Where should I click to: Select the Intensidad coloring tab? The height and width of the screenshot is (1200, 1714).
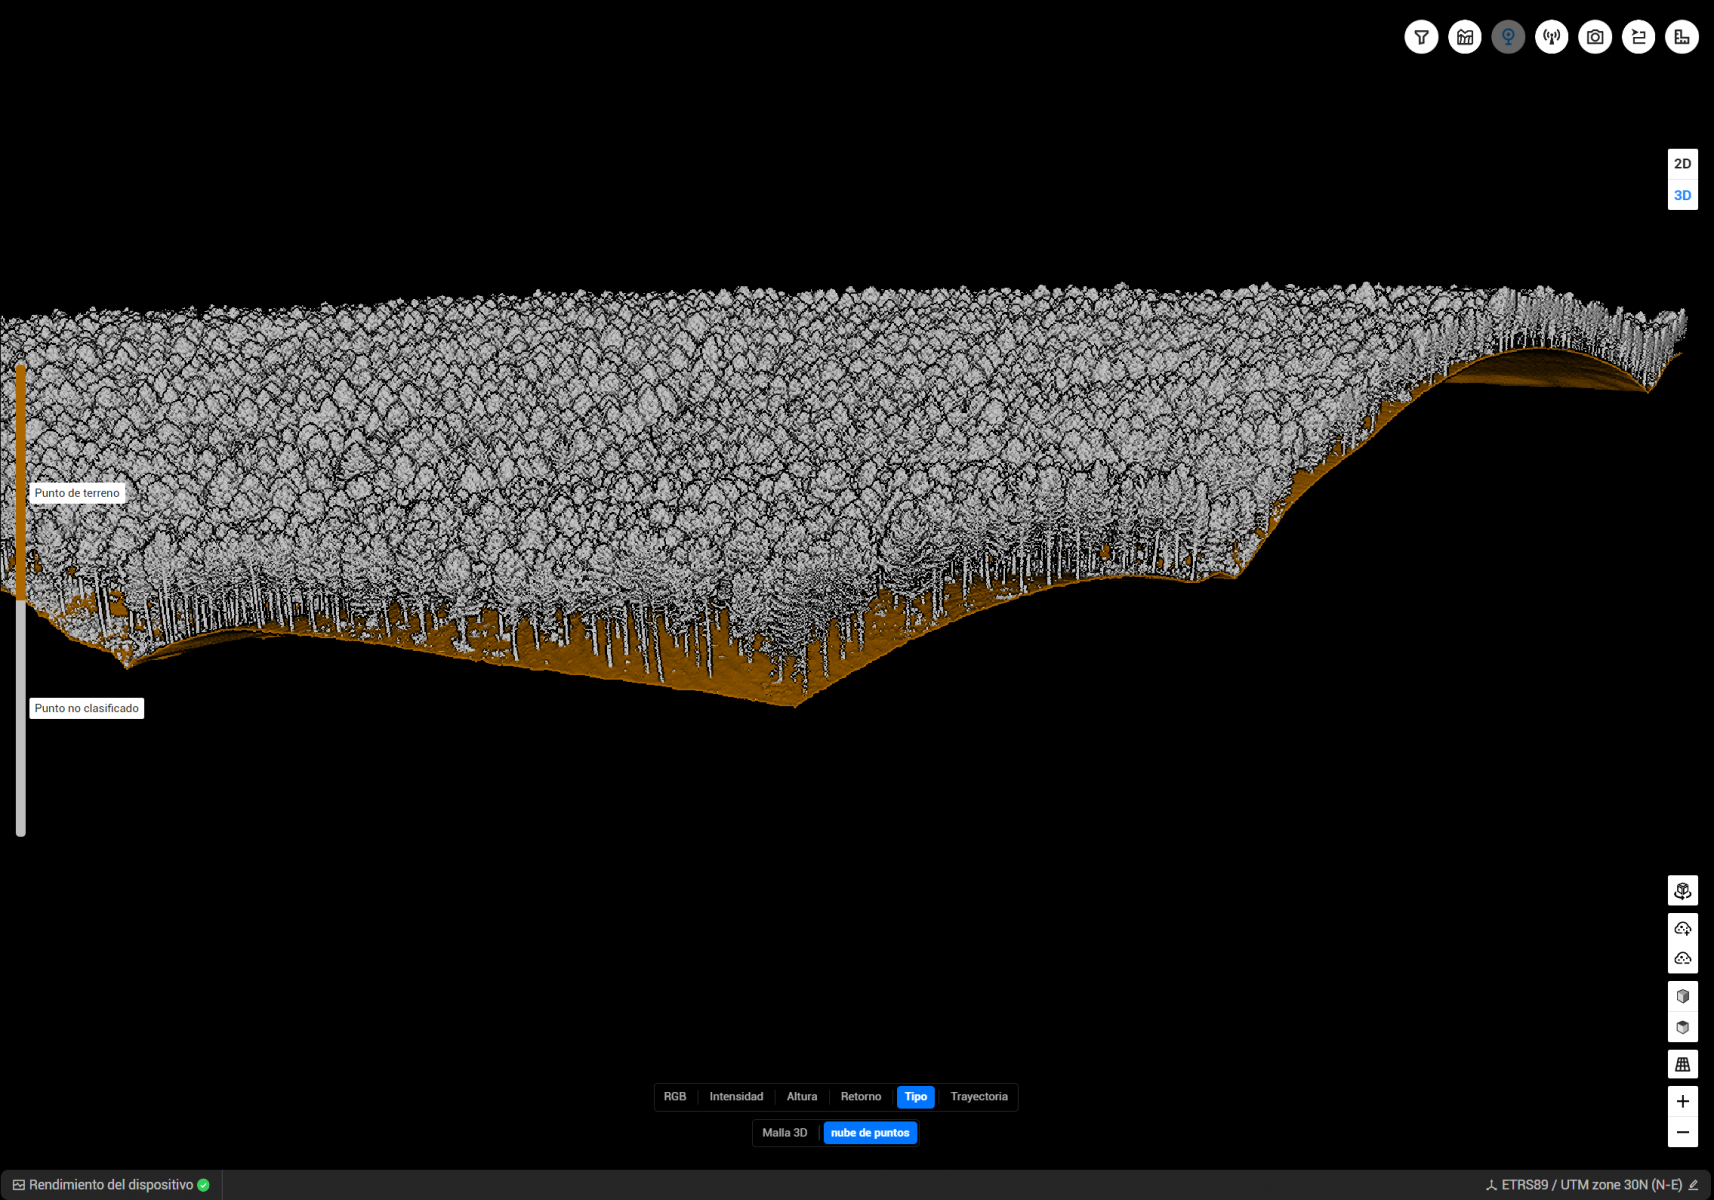click(x=736, y=1097)
